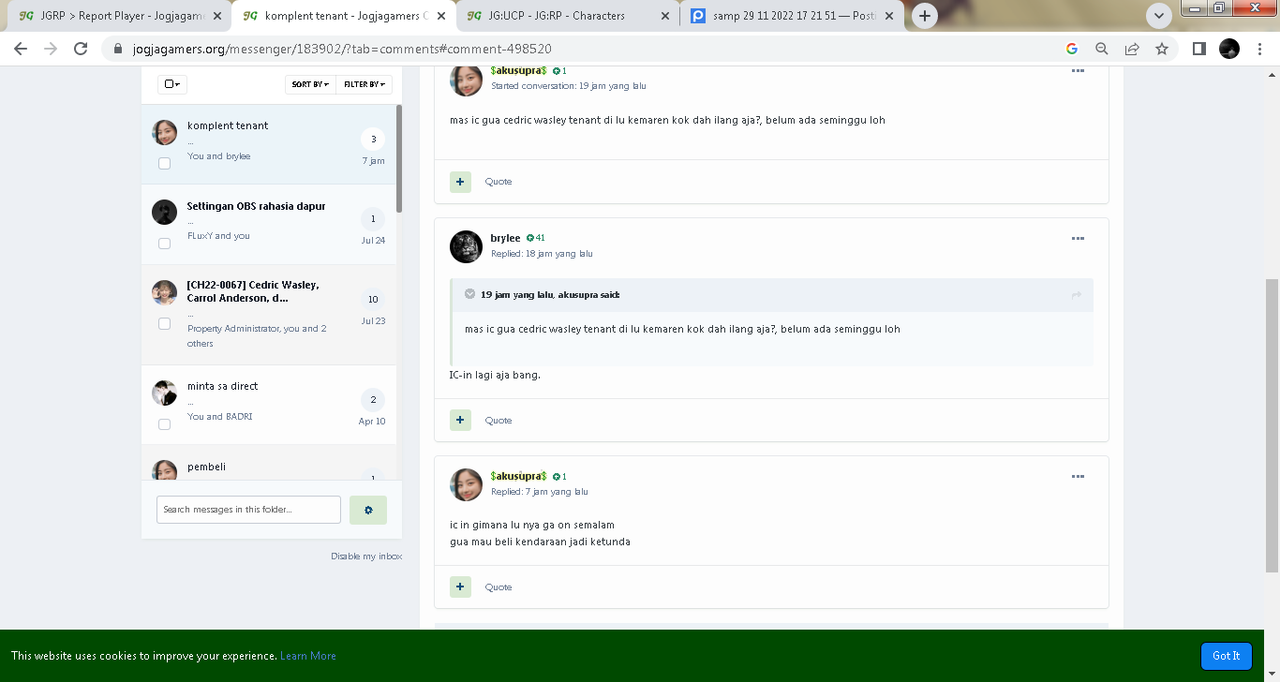Tick the minta sa direct checkbox
The width and height of the screenshot is (1280, 682).
(x=164, y=424)
